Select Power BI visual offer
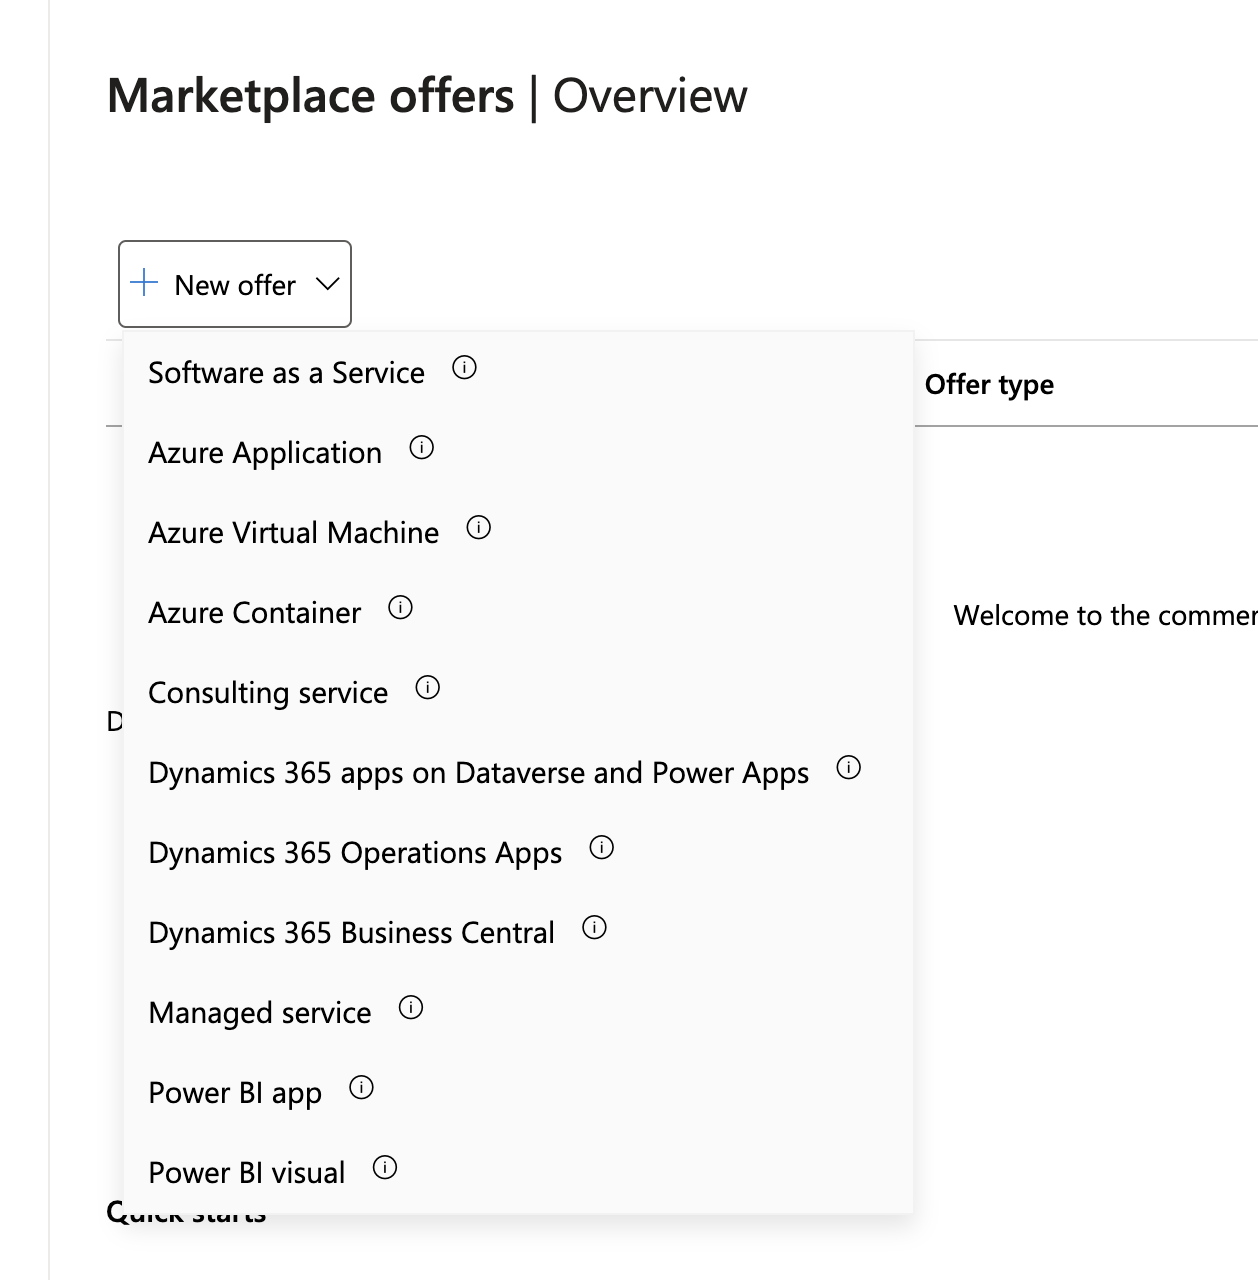1258x1280 pixels. pos(247,1172)
